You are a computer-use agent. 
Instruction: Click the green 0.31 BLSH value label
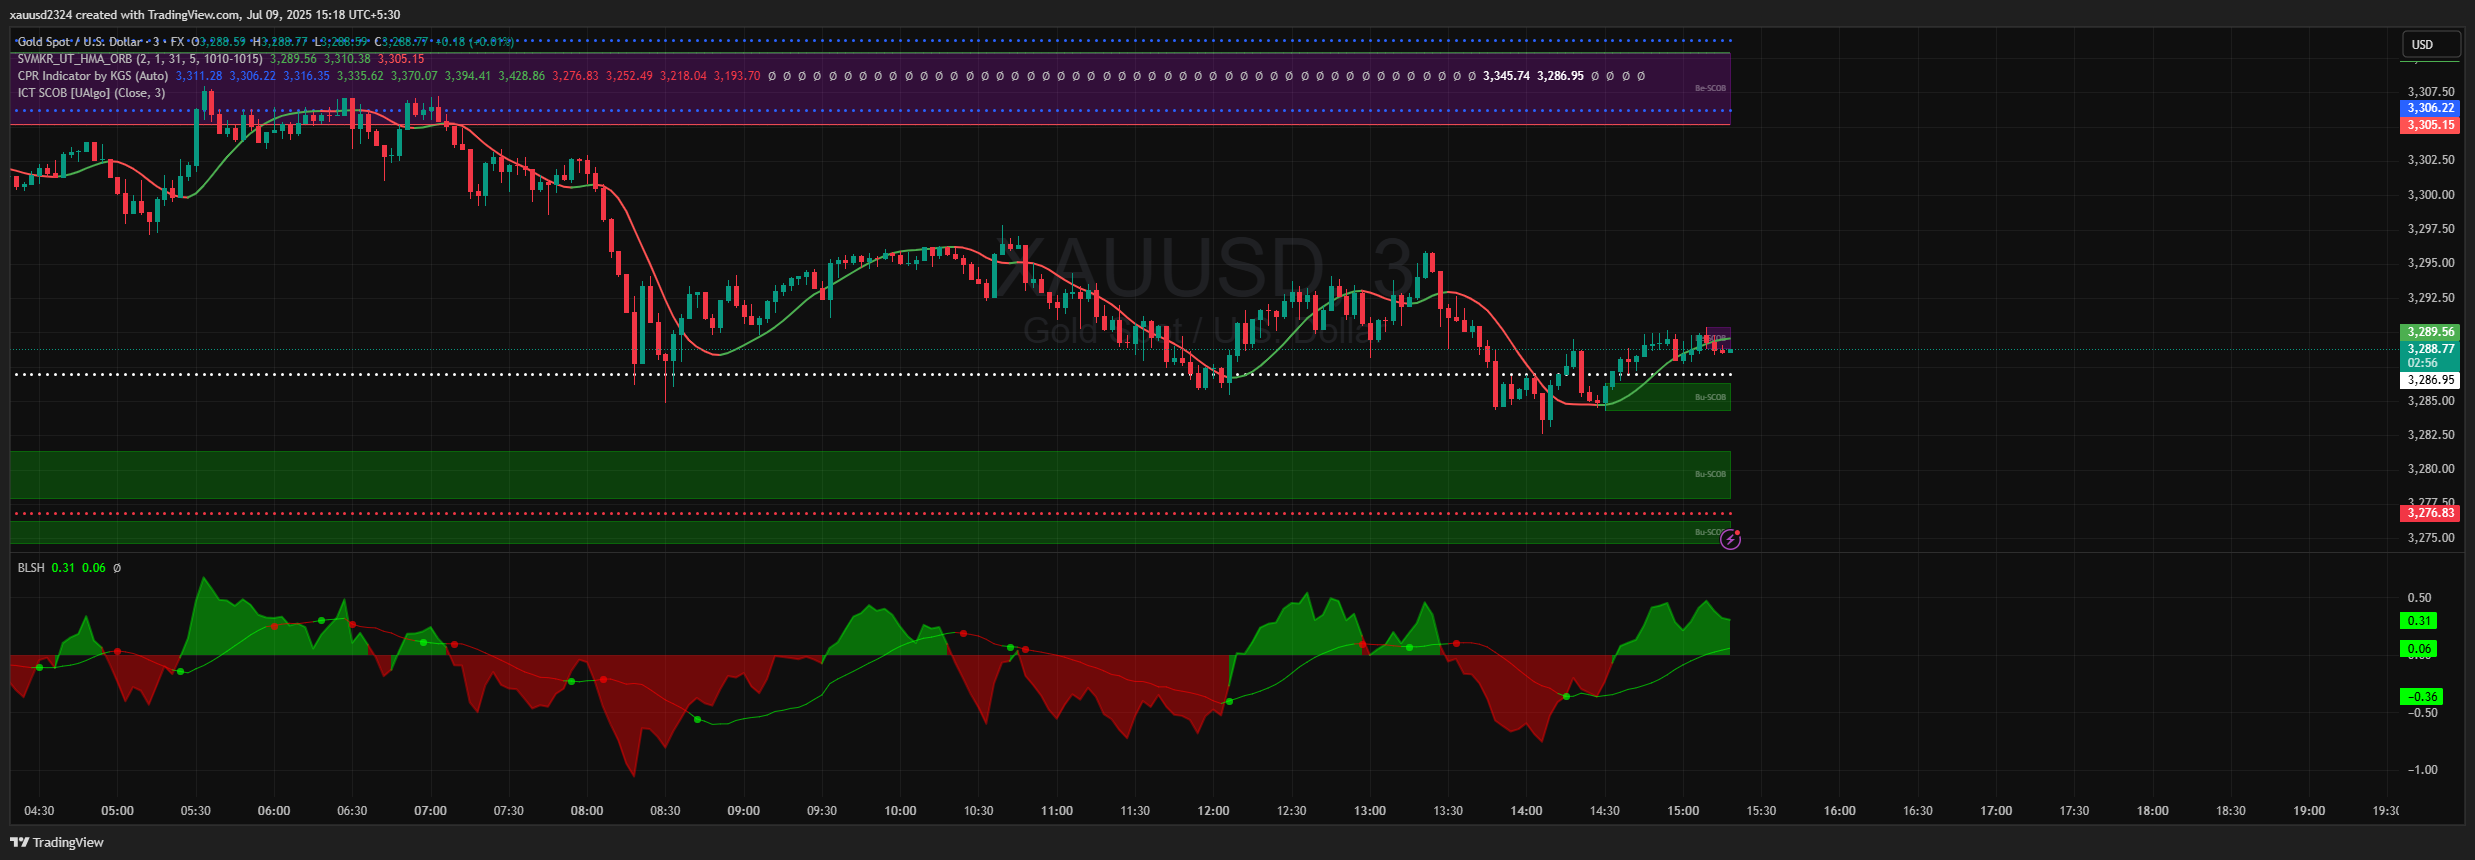(2419, 621)
